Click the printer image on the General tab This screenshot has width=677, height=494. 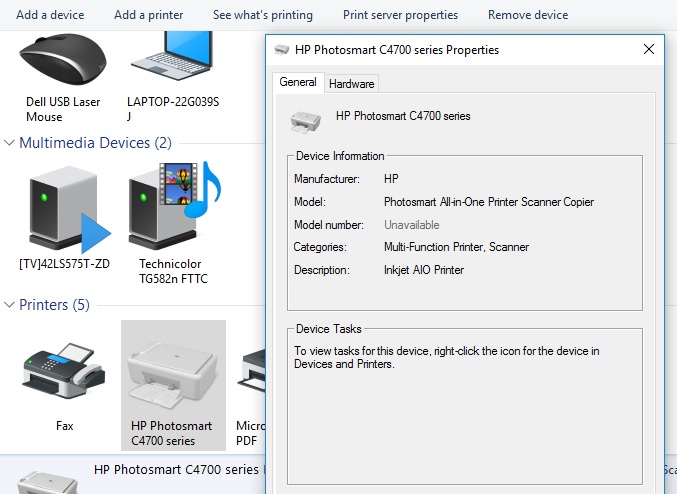point(306,121)
